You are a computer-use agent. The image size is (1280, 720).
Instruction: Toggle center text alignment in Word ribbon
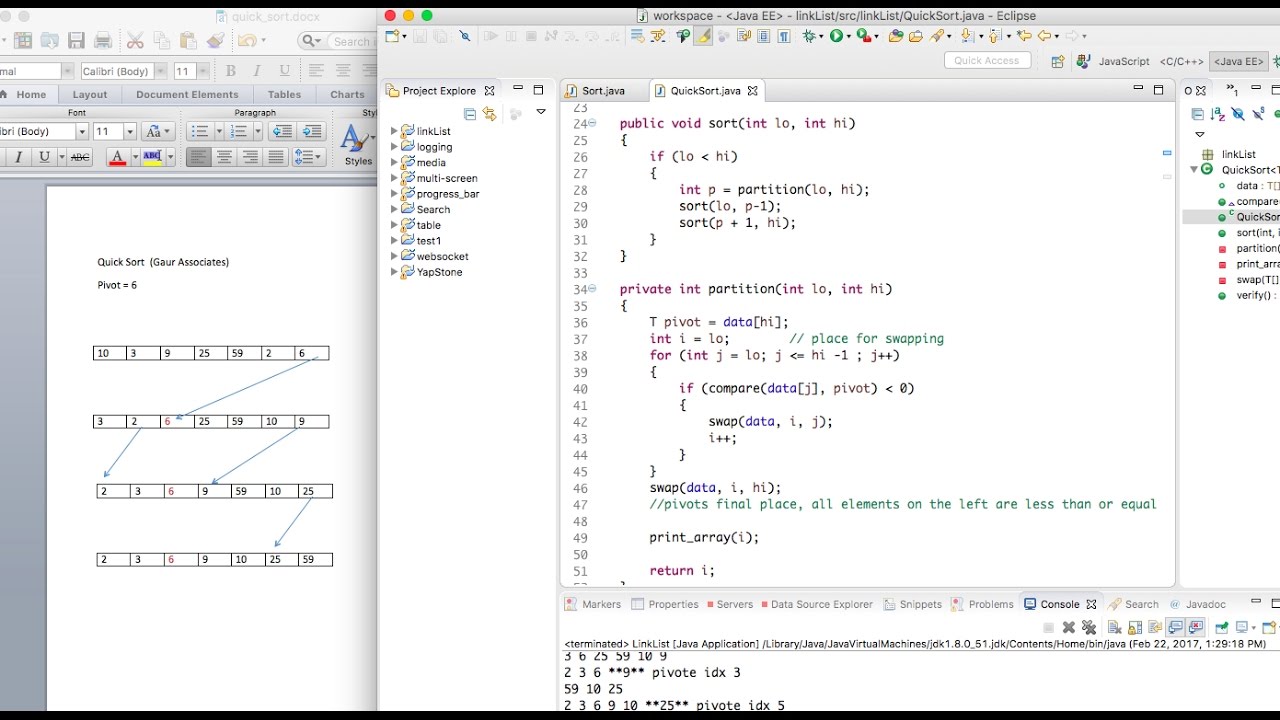pos(225,157)
